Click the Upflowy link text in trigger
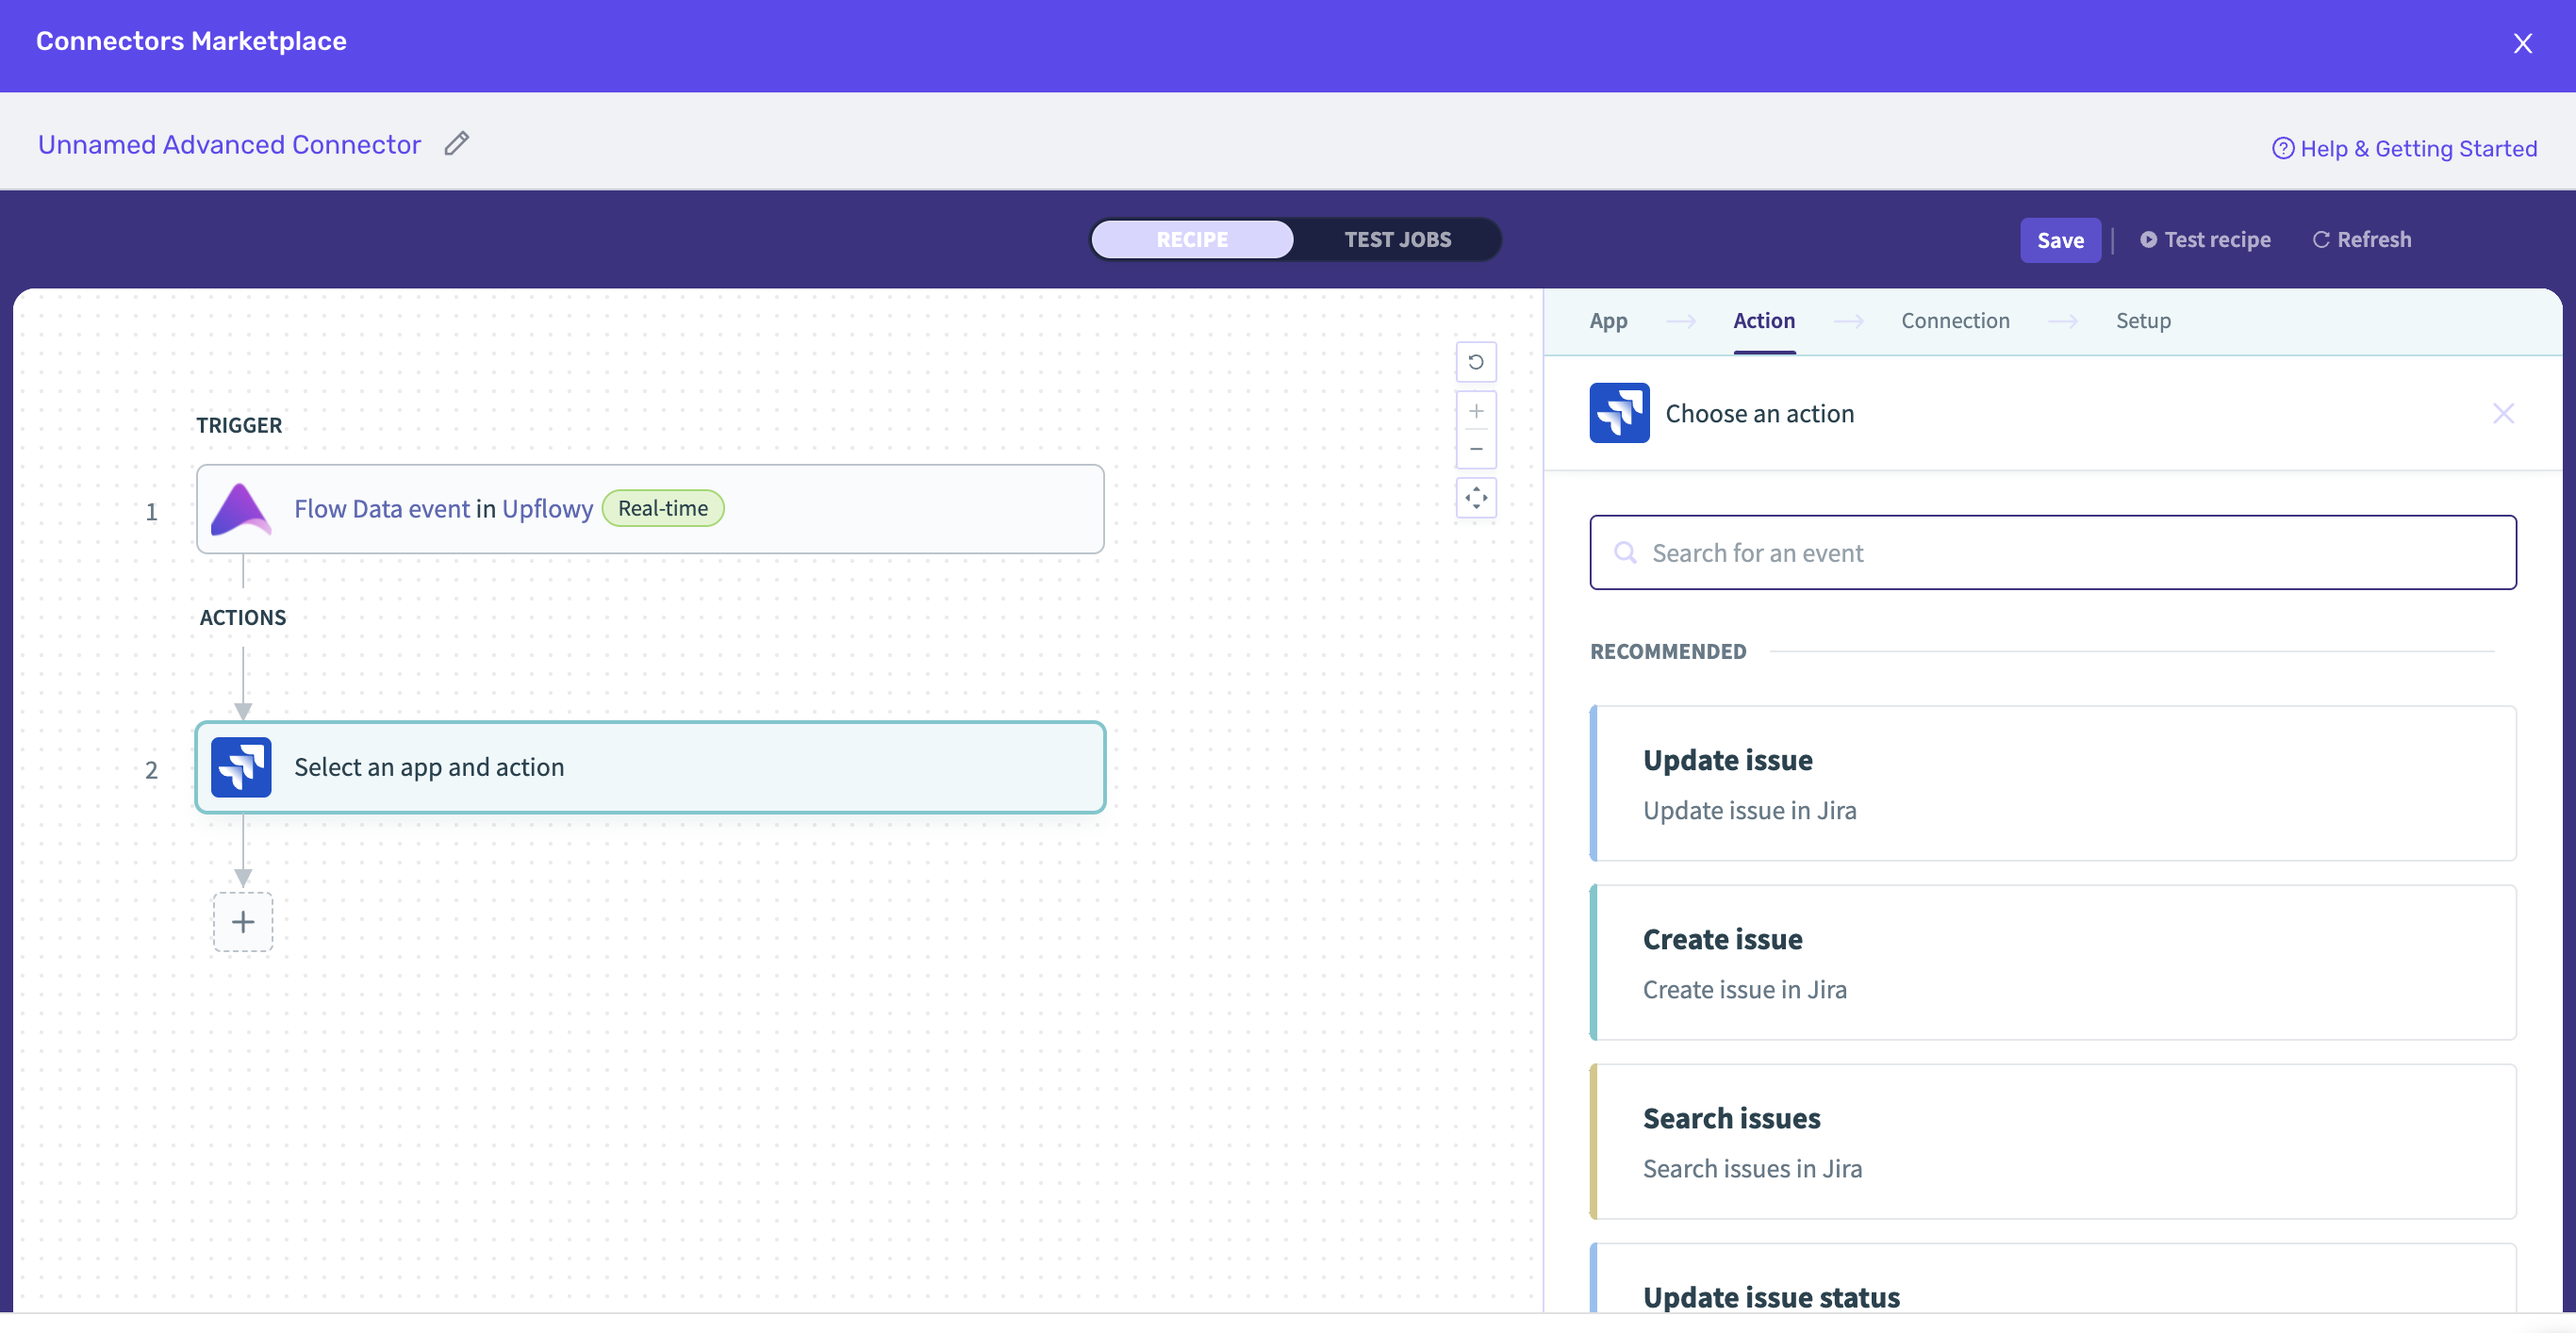Screen dimensions: 2576x1333 pyautogui.click(x=547, y=509)
